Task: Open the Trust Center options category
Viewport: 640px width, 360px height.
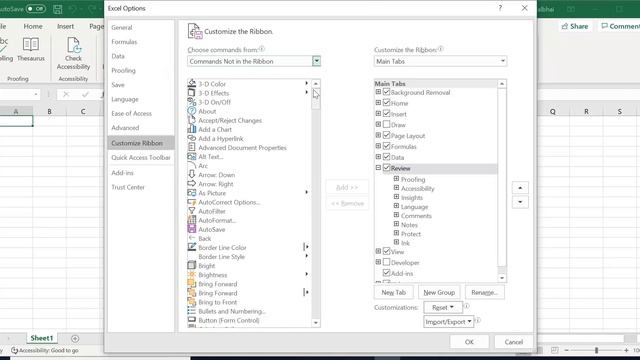Action: point(128,187)
